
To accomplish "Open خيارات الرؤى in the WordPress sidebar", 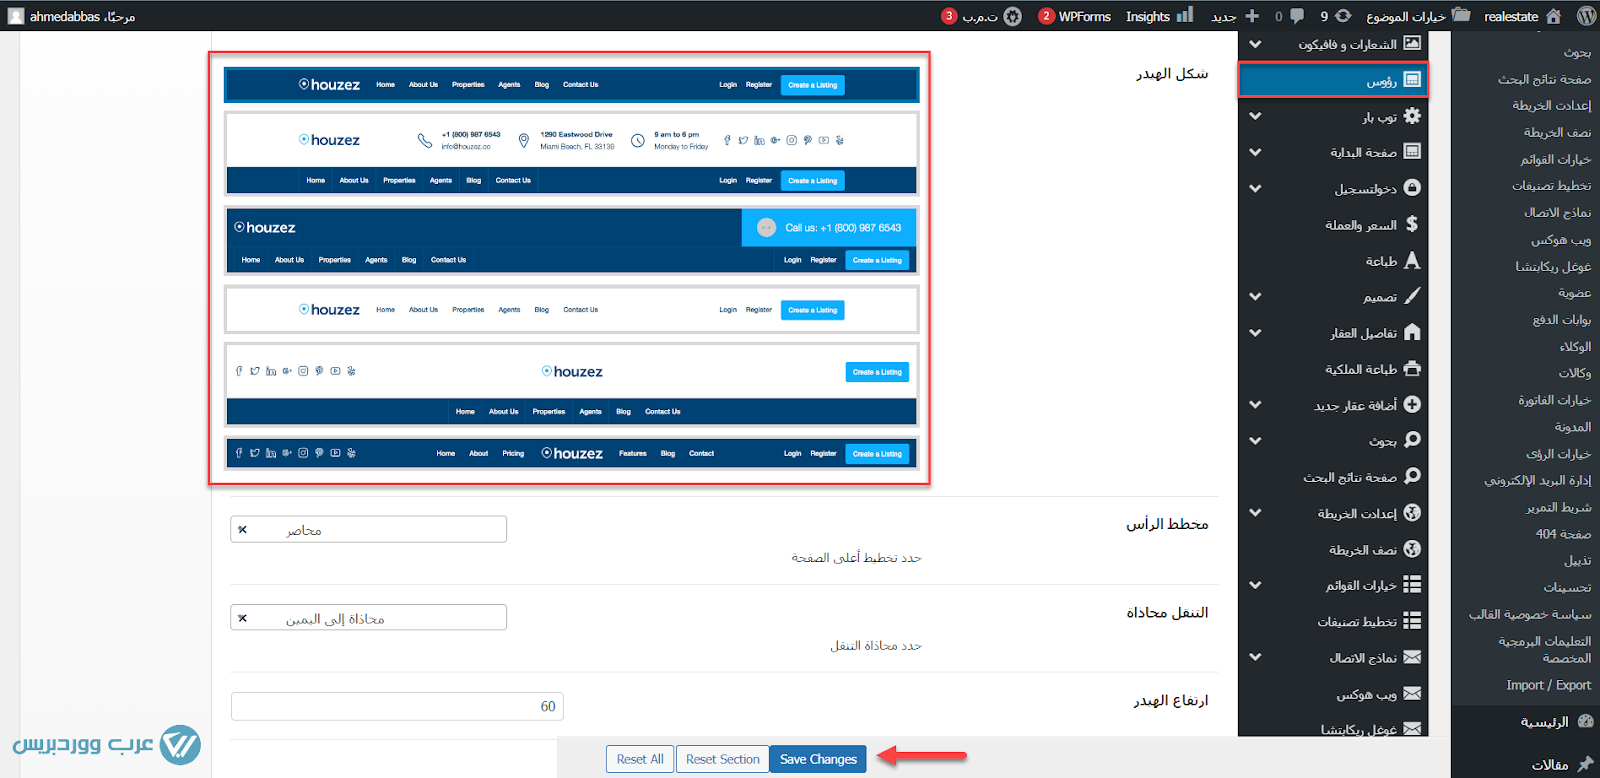I will (x=1559, y=454).
